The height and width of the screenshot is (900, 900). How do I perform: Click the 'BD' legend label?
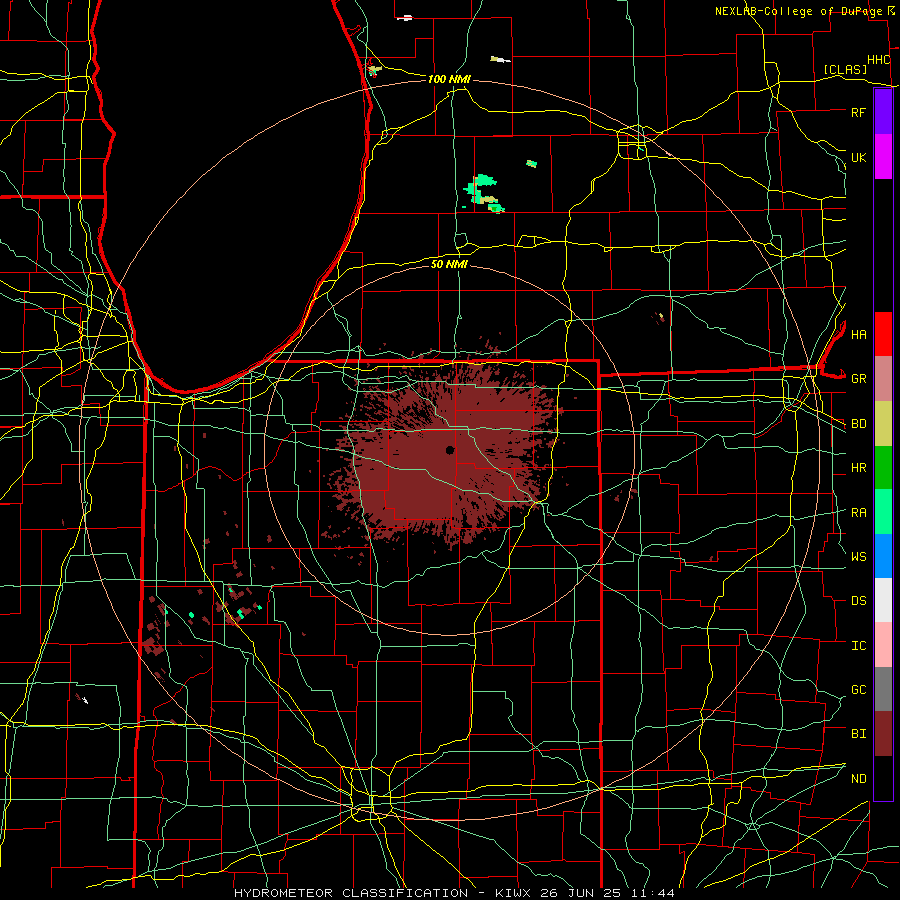[x=858, y=424]
